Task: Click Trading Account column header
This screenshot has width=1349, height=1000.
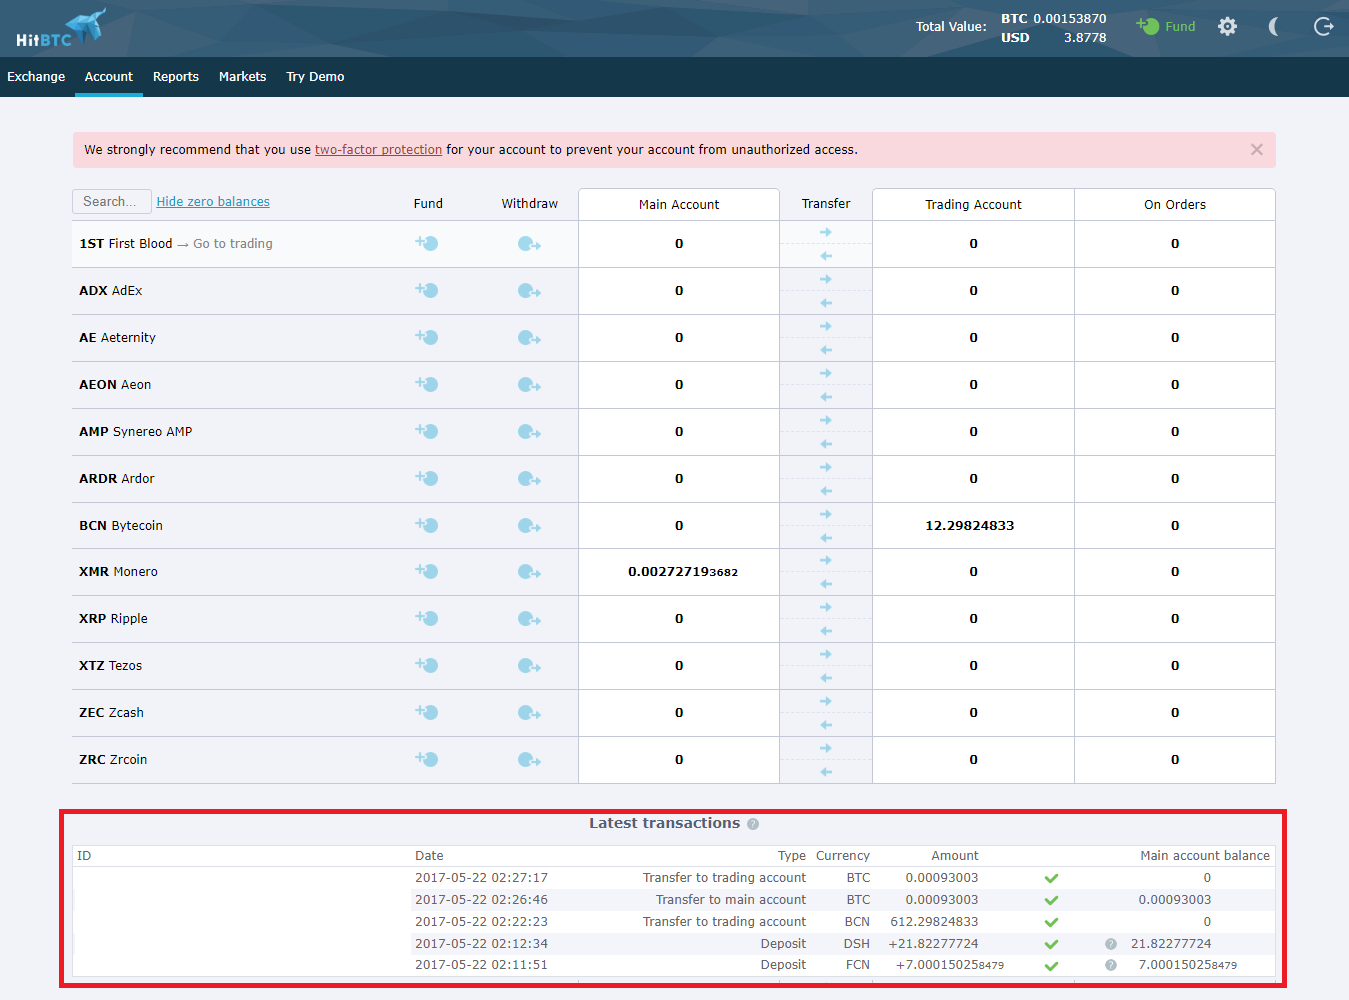Action: point(973,204)
